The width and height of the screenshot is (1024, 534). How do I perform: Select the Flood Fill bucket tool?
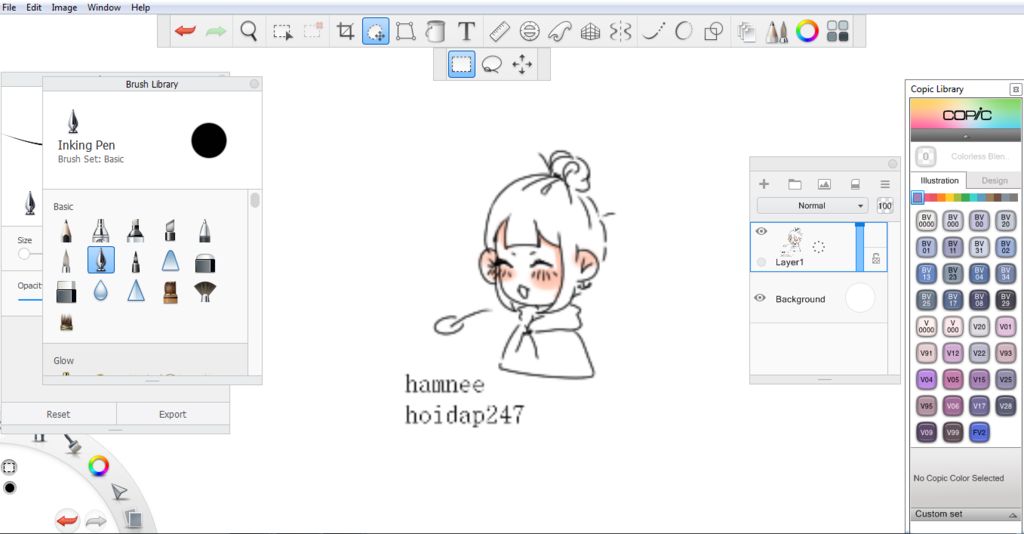[x=436, y=31]
